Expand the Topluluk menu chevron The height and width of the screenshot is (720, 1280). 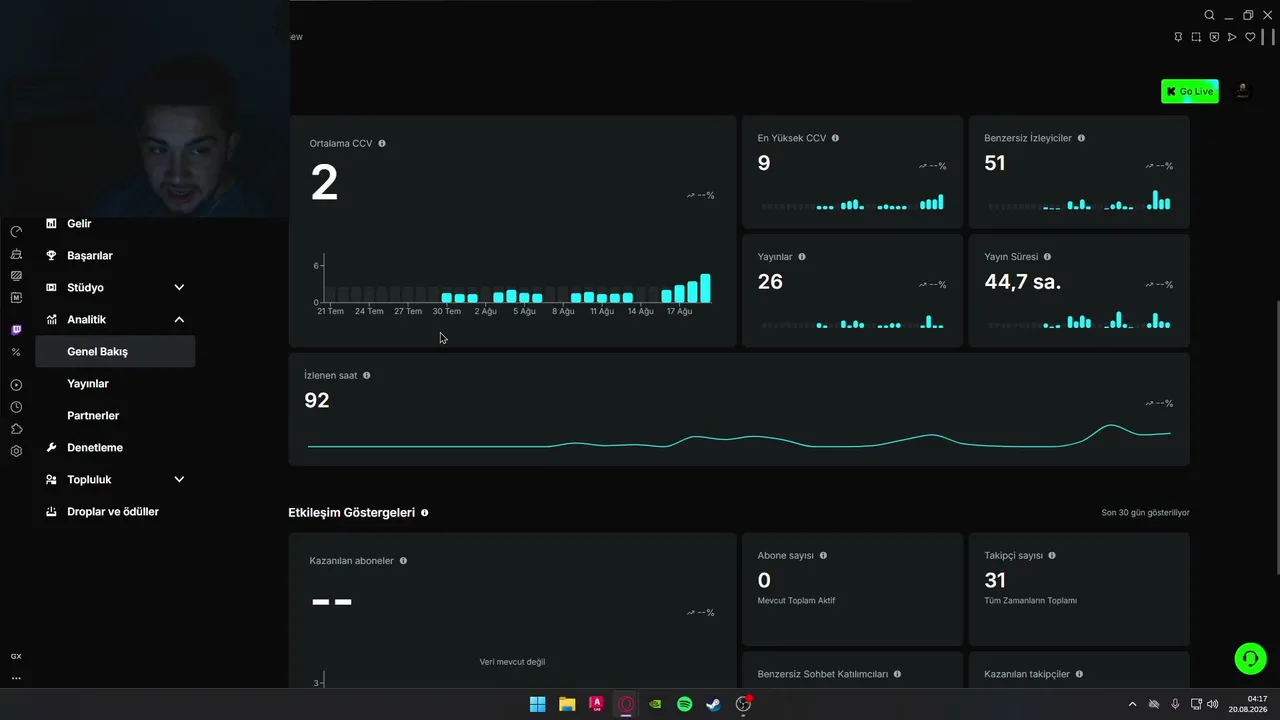pyautogui.click(x=179, y=480)
